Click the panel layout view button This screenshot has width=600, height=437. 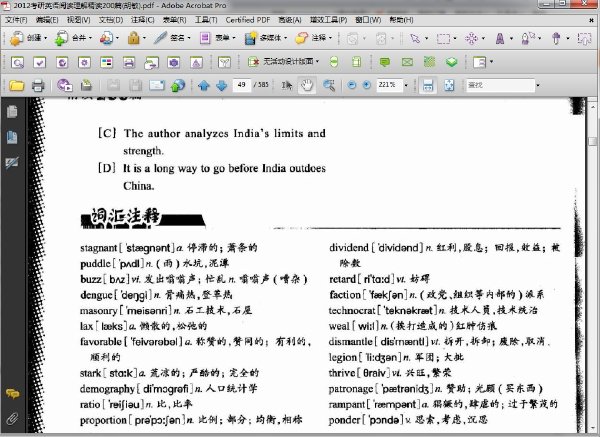click(x=479, y=62)
